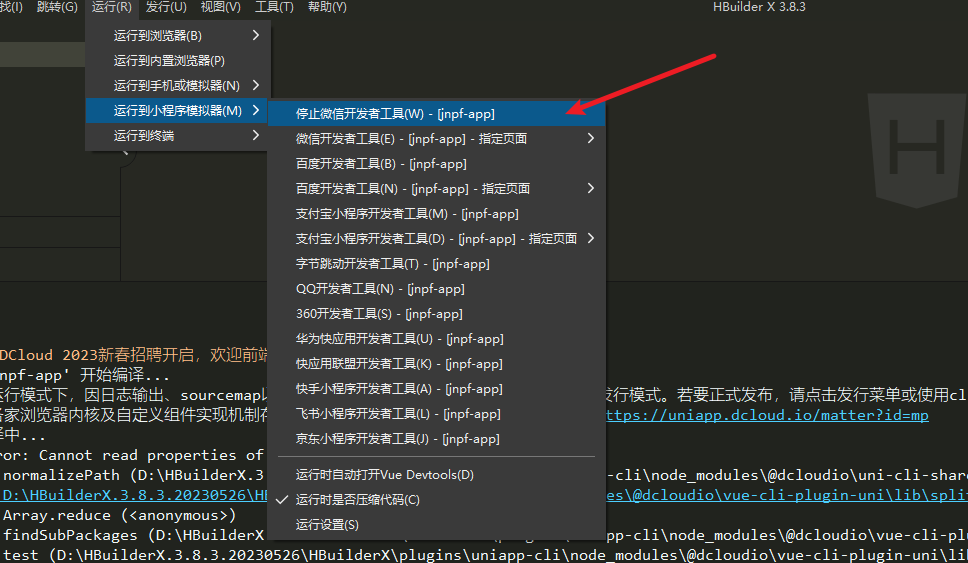The image size is (968, 563).
Task: Open uniapp.dcloud.io/matter?id=mp link
Action: click(767, 415)
